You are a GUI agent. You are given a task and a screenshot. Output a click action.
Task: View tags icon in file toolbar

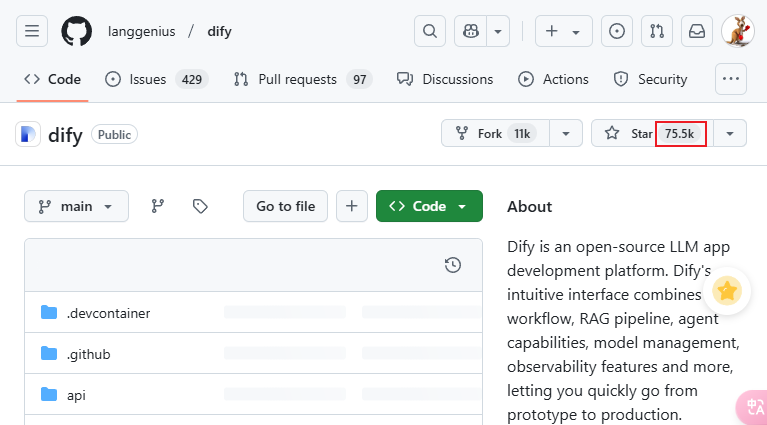coord(200,206)
